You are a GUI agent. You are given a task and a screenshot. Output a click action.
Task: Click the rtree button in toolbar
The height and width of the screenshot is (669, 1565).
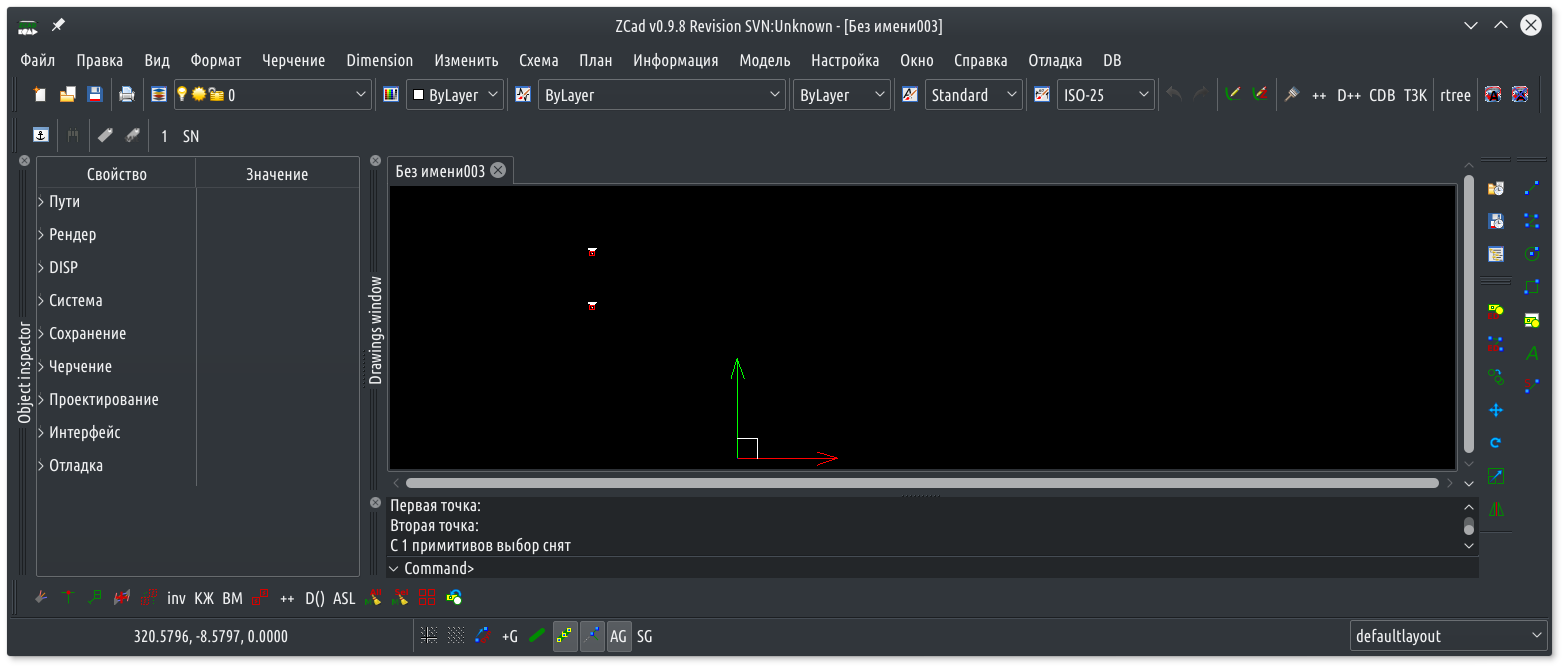[1455, 95]
